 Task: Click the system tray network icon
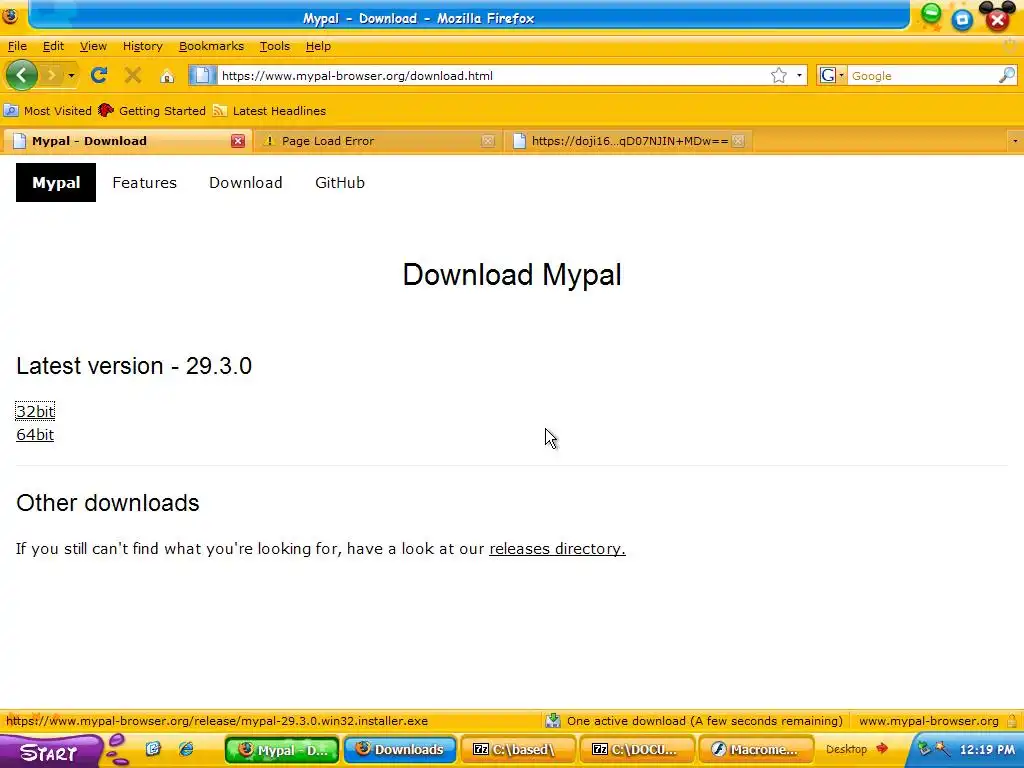coord(925,748)
